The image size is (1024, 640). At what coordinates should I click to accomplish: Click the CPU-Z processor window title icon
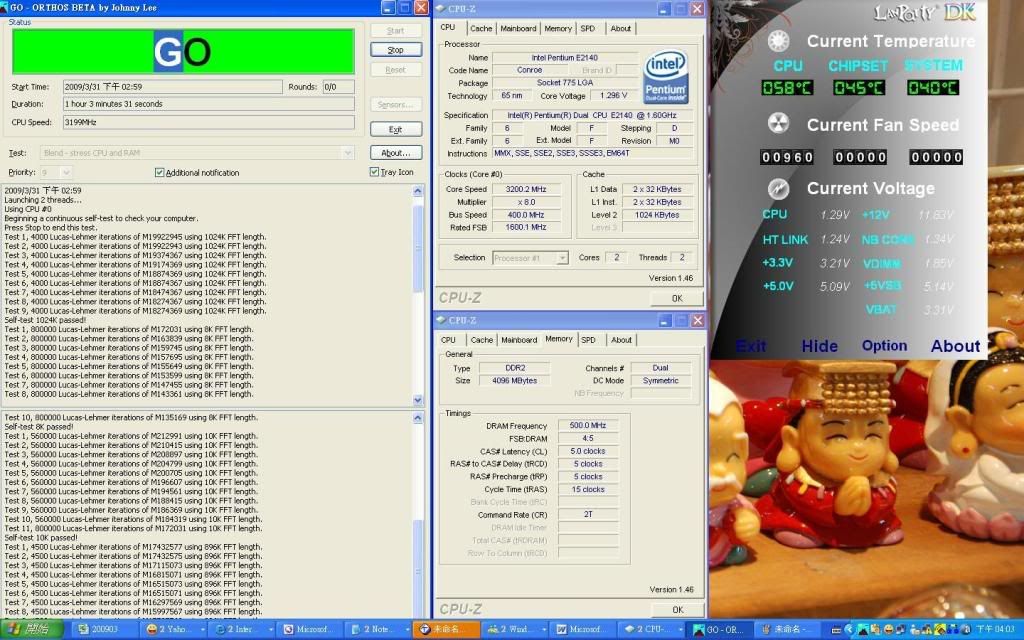tap(440, 8)
